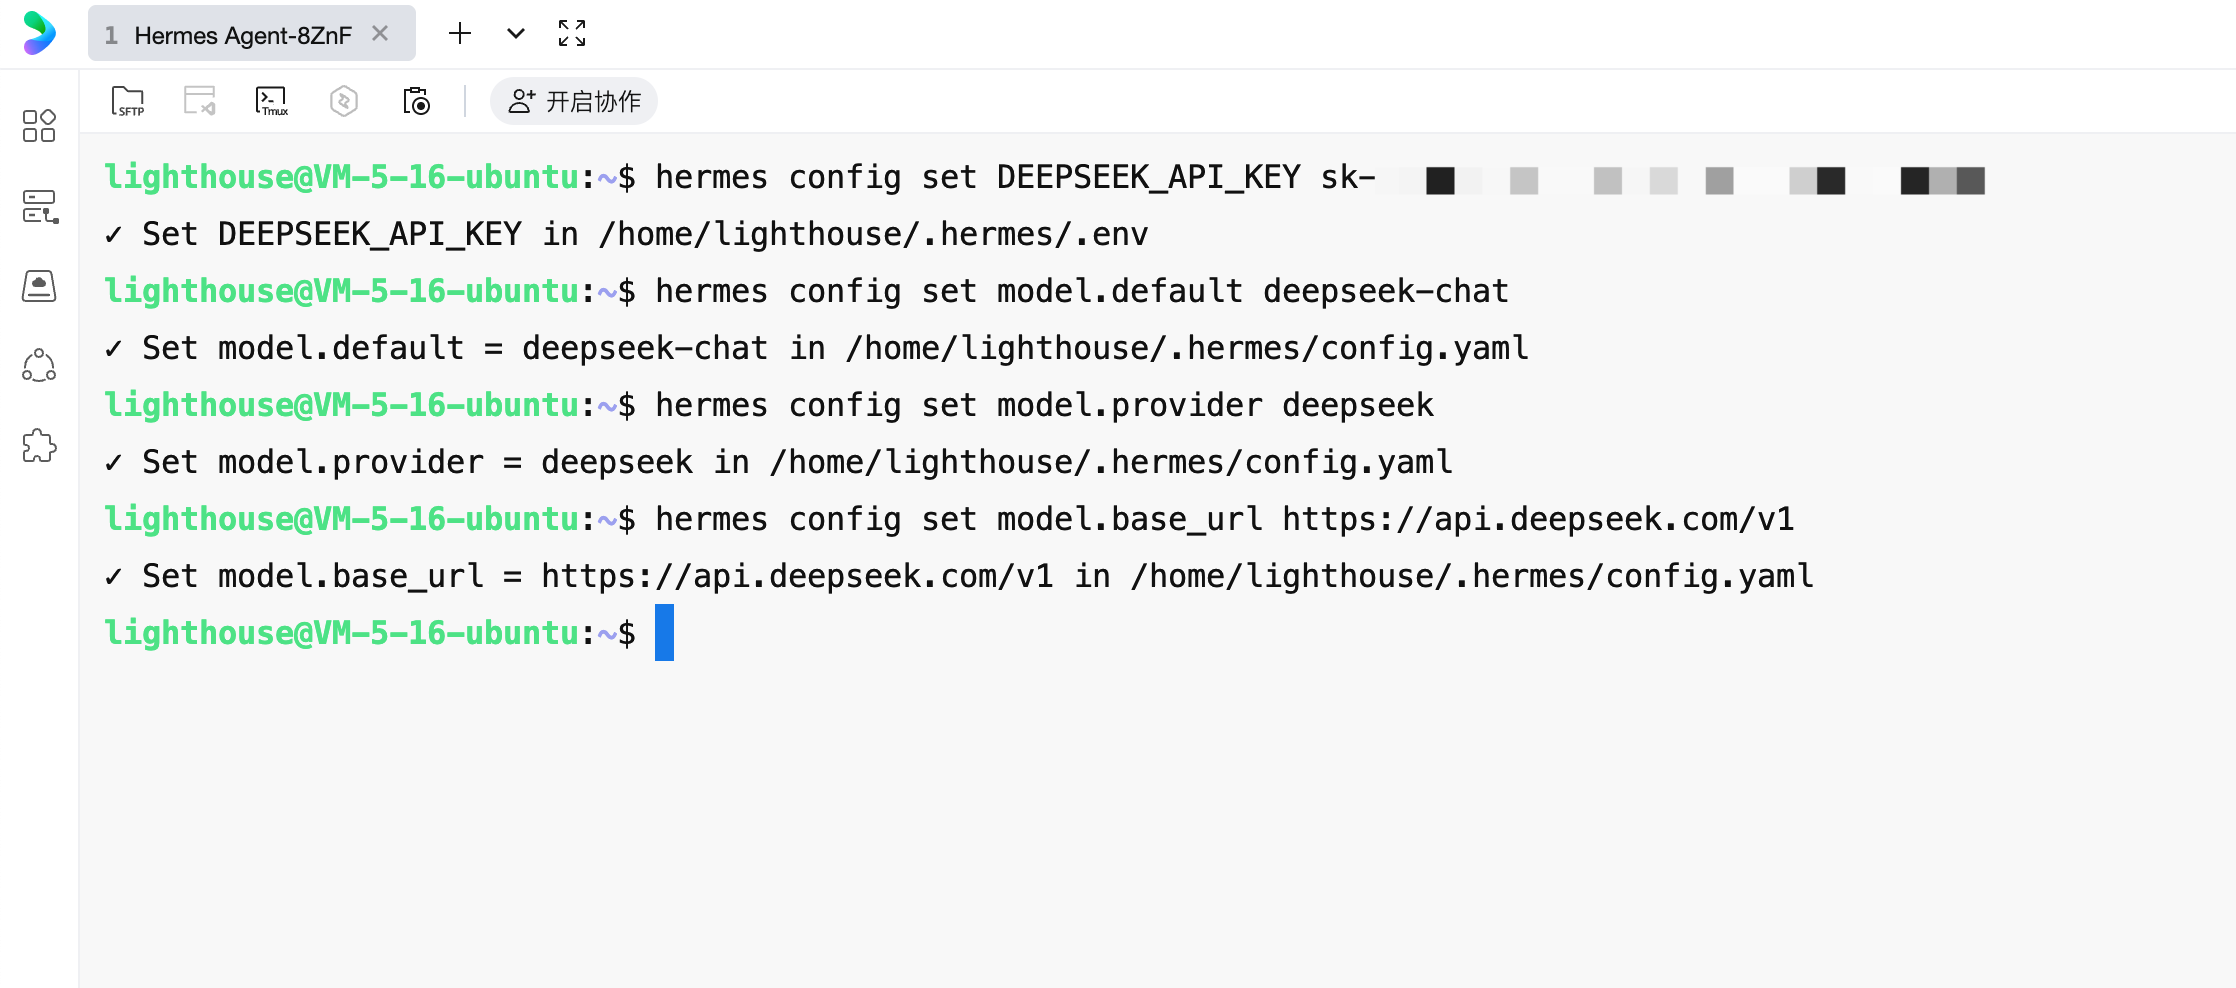Close the Hermes Agent-8ZnF tab
The height and width of the screenshot is (988, 2236).
(x=380, y=33)
